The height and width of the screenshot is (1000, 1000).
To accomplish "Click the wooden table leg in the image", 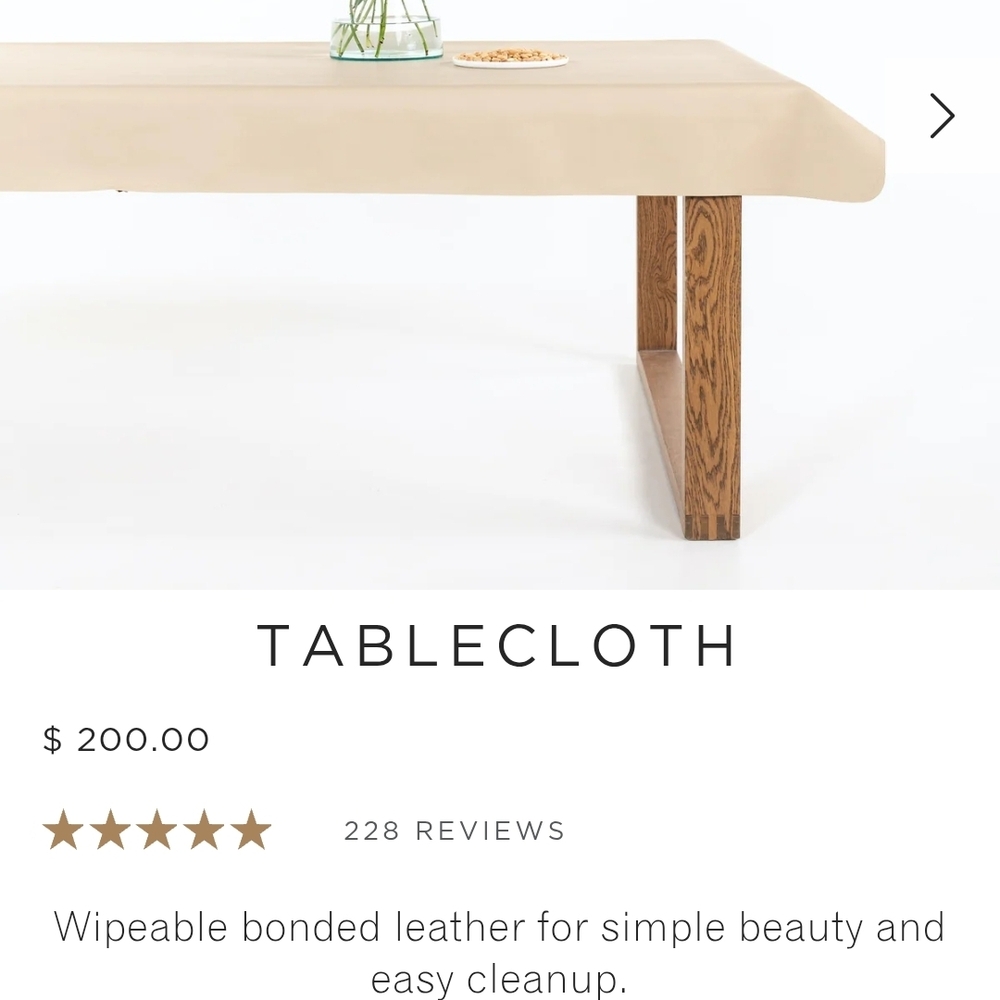I will tap(715, 350).
